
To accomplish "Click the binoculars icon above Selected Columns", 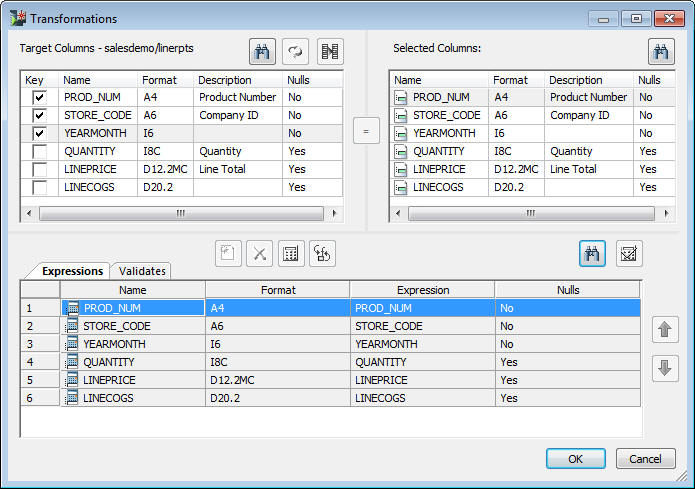I will (x=661, y=51).
